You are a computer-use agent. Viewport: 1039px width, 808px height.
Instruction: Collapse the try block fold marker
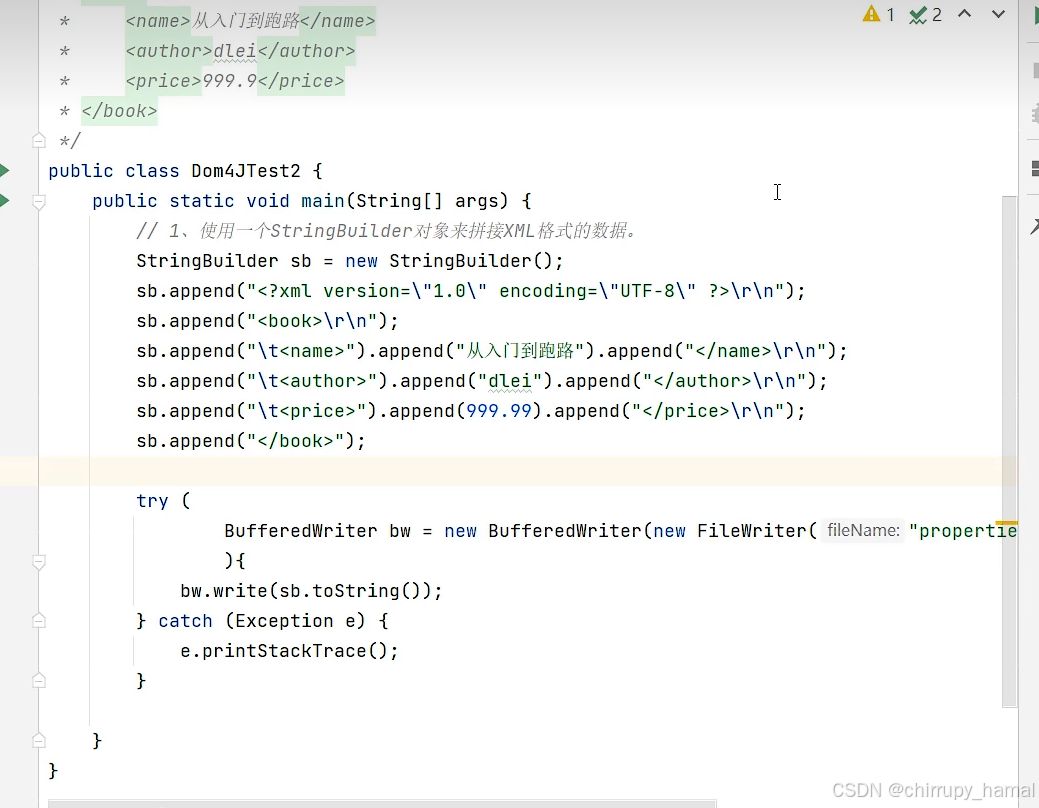click(x=38, y=562)
